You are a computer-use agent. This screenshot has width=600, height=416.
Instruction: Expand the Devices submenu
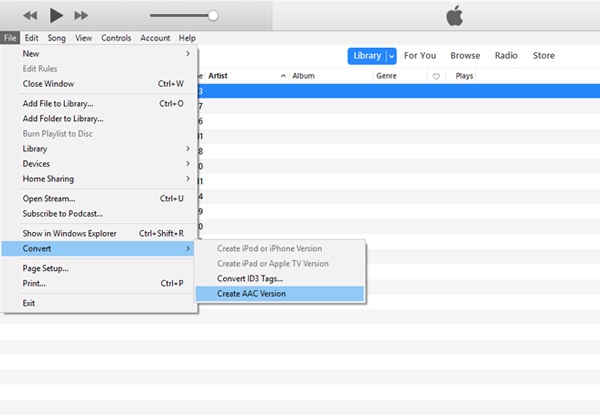(99, 163)
